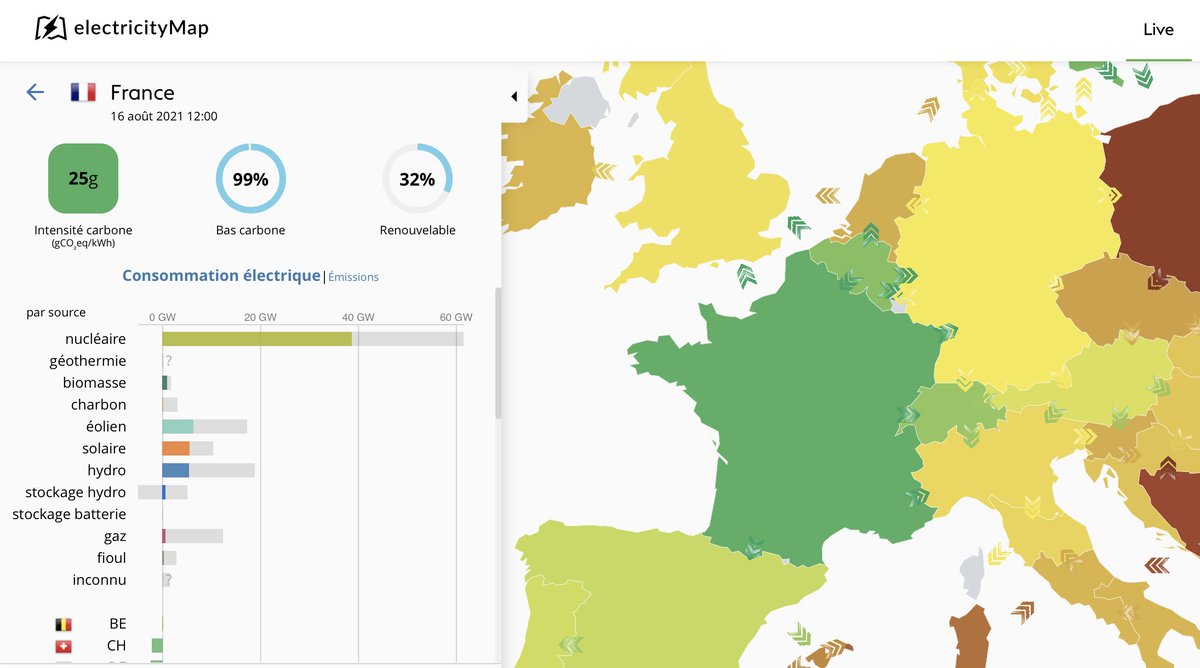Select the Consommation électrique view

(221, 275)
